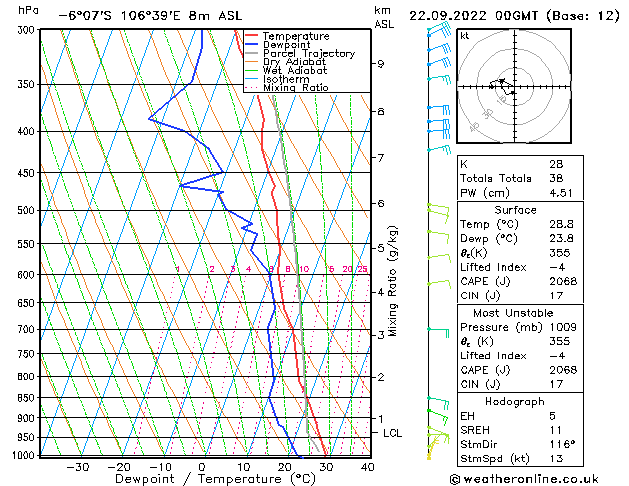Viewport: 629px width, 486px height.
Task: Click the date header 22.09.2022 00GMT
Action: pyautogui.click(x=474, y=16)
